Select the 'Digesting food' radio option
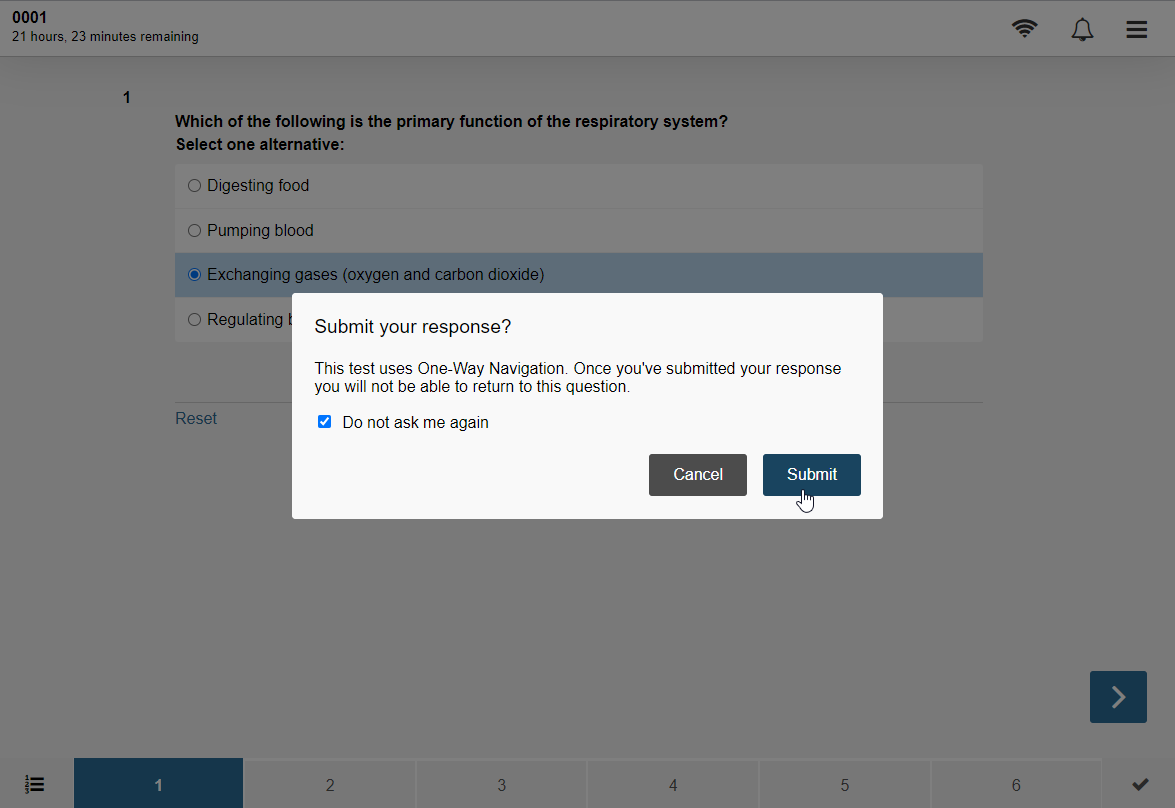 pyautogui.click(x=194, y=185)
